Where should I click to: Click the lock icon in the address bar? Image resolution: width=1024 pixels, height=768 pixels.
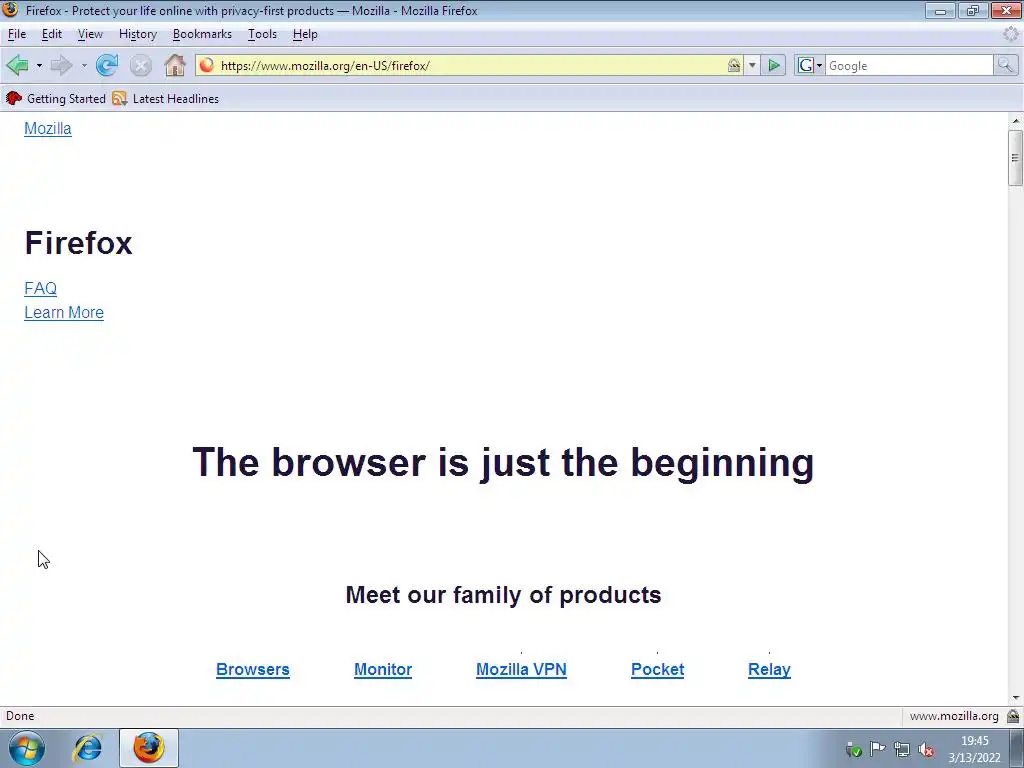pos(734,65)
